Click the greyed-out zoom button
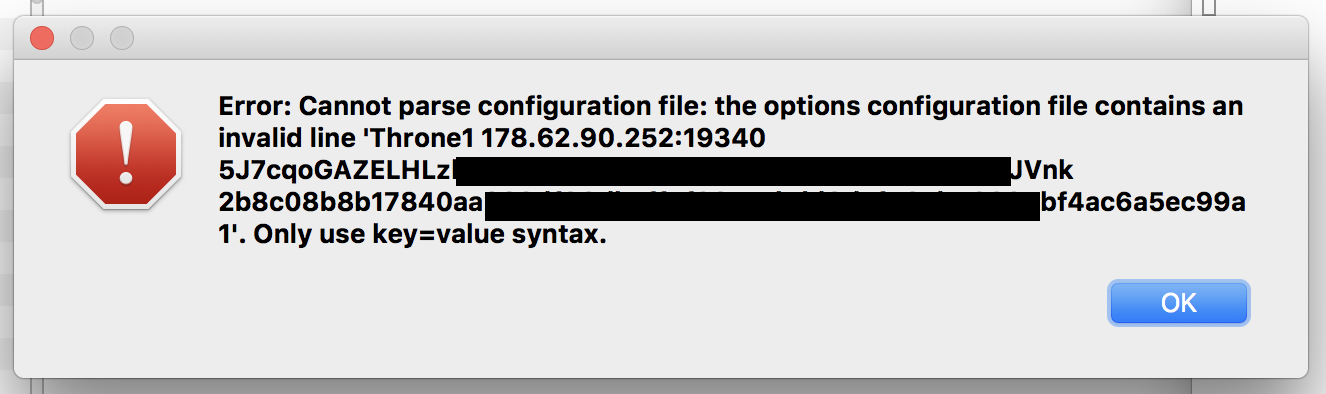Screen dimensions: 1326x394 [122, 39]
